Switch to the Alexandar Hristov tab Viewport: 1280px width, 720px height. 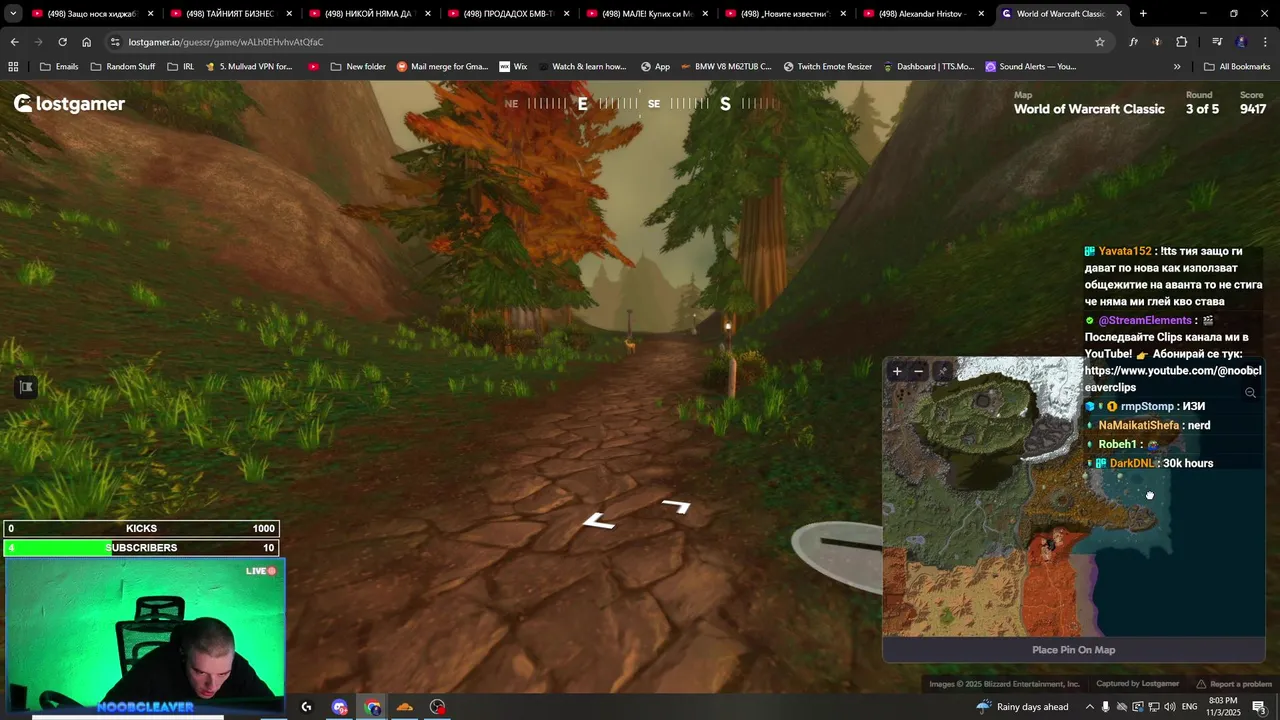click(925, 14)
